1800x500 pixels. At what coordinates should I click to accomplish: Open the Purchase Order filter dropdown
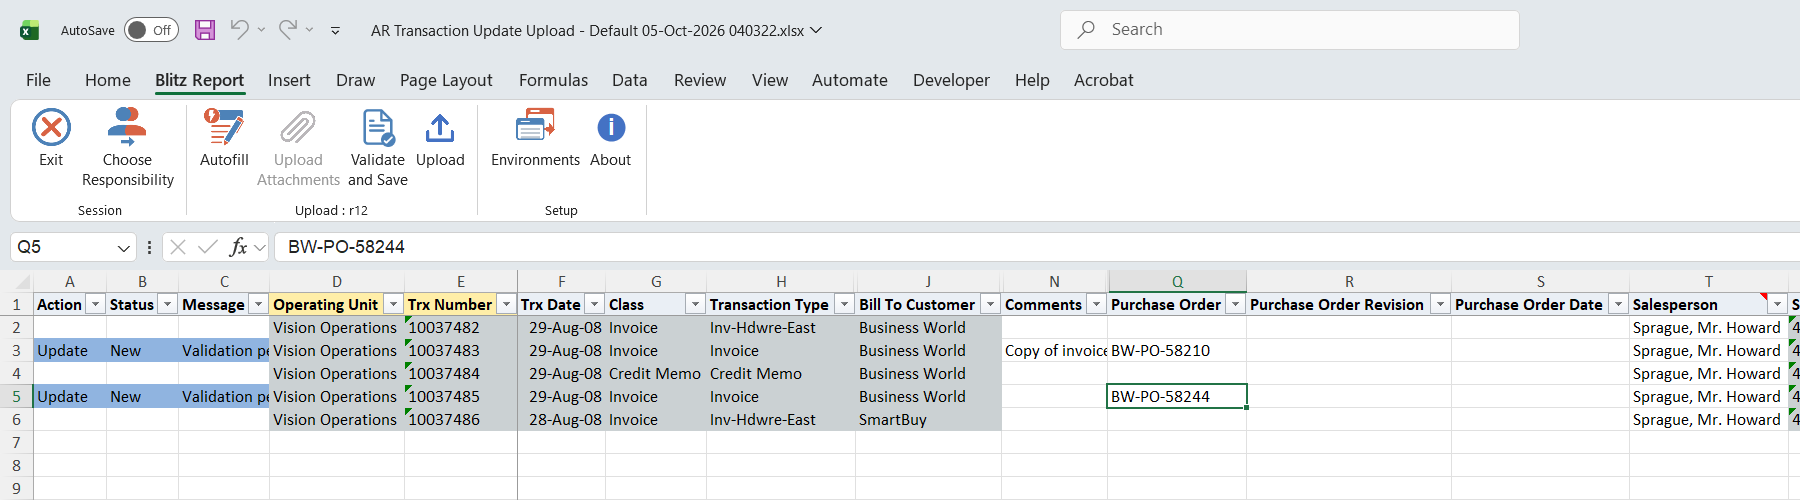point(1235,304)
